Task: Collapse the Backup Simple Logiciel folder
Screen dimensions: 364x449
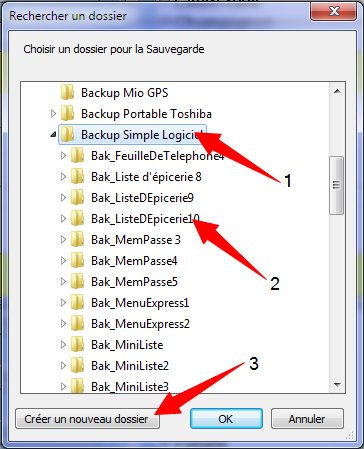Action: [53, 135]
